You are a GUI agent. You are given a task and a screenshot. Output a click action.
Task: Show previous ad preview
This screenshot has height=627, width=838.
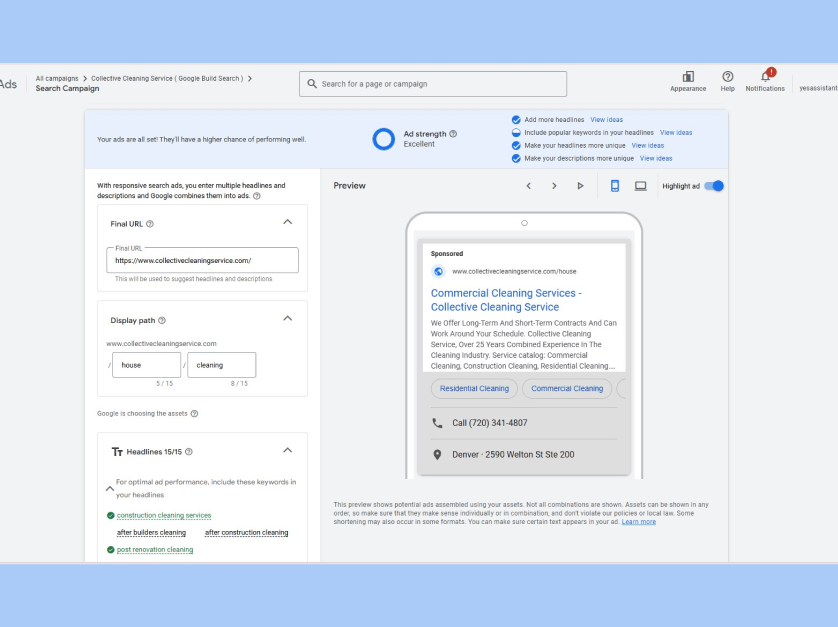(529, 186)
